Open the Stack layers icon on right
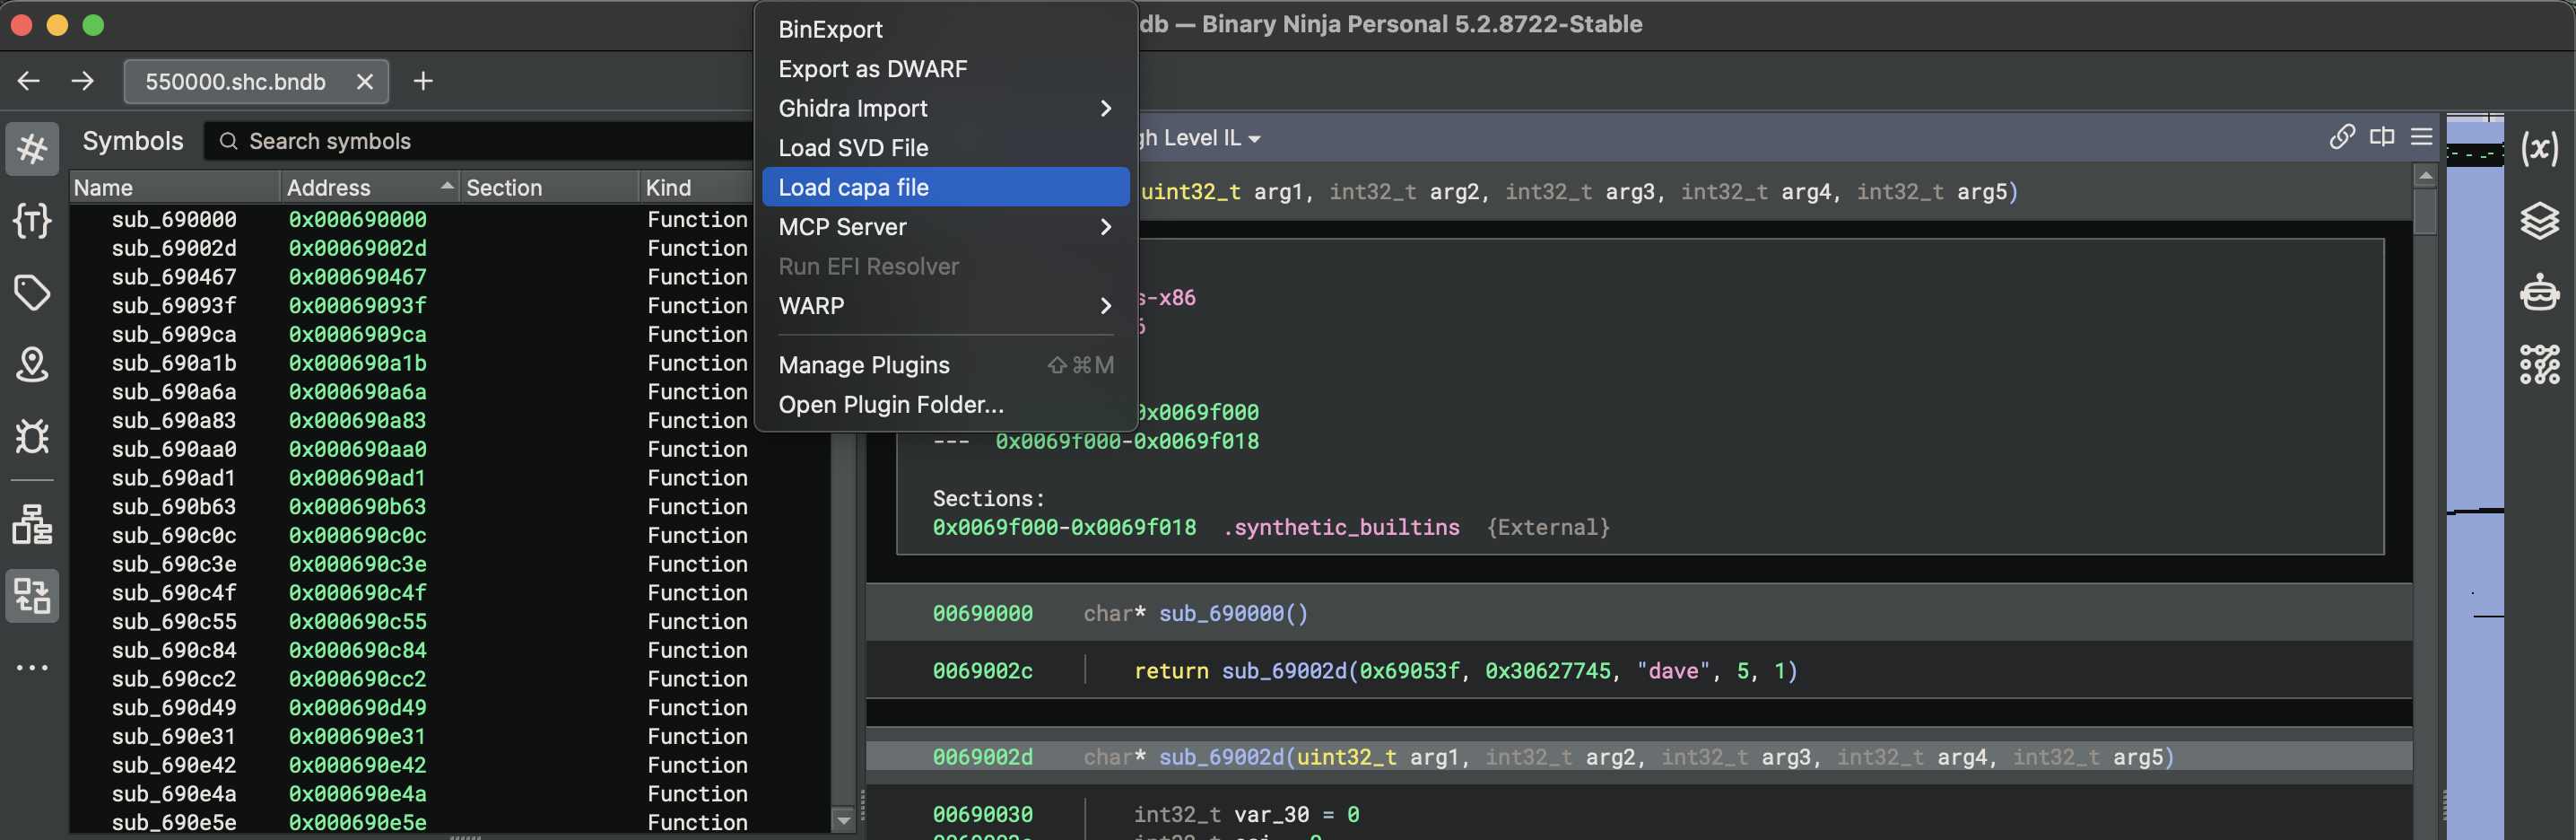The width and height of the screenshot is (2576, 840). click(x=2539, y=221)
